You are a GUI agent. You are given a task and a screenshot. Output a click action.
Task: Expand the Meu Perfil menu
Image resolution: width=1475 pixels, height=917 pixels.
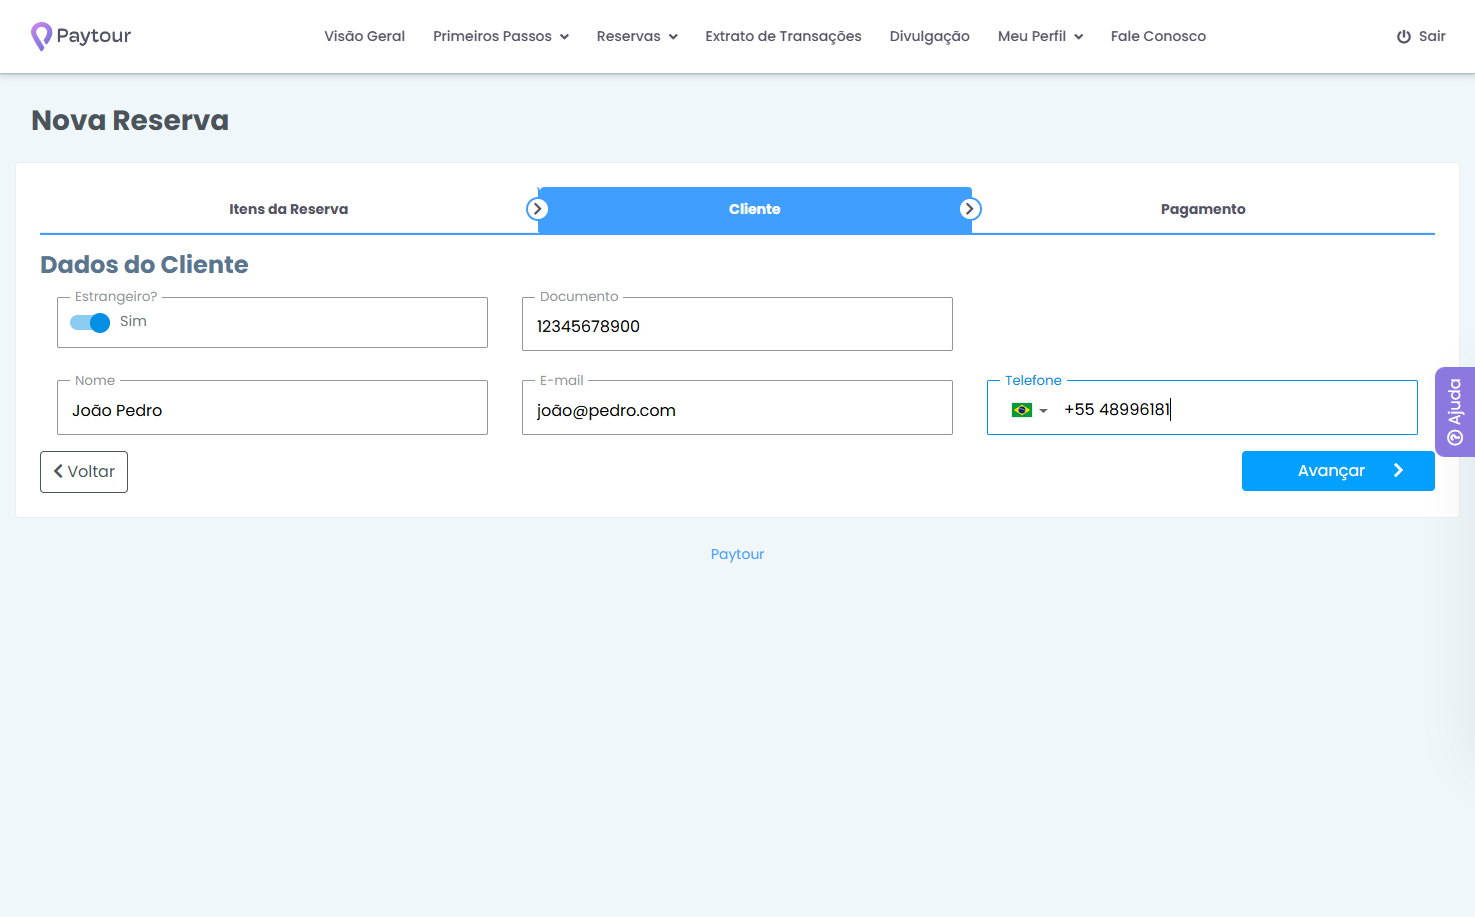[1040, 36]
